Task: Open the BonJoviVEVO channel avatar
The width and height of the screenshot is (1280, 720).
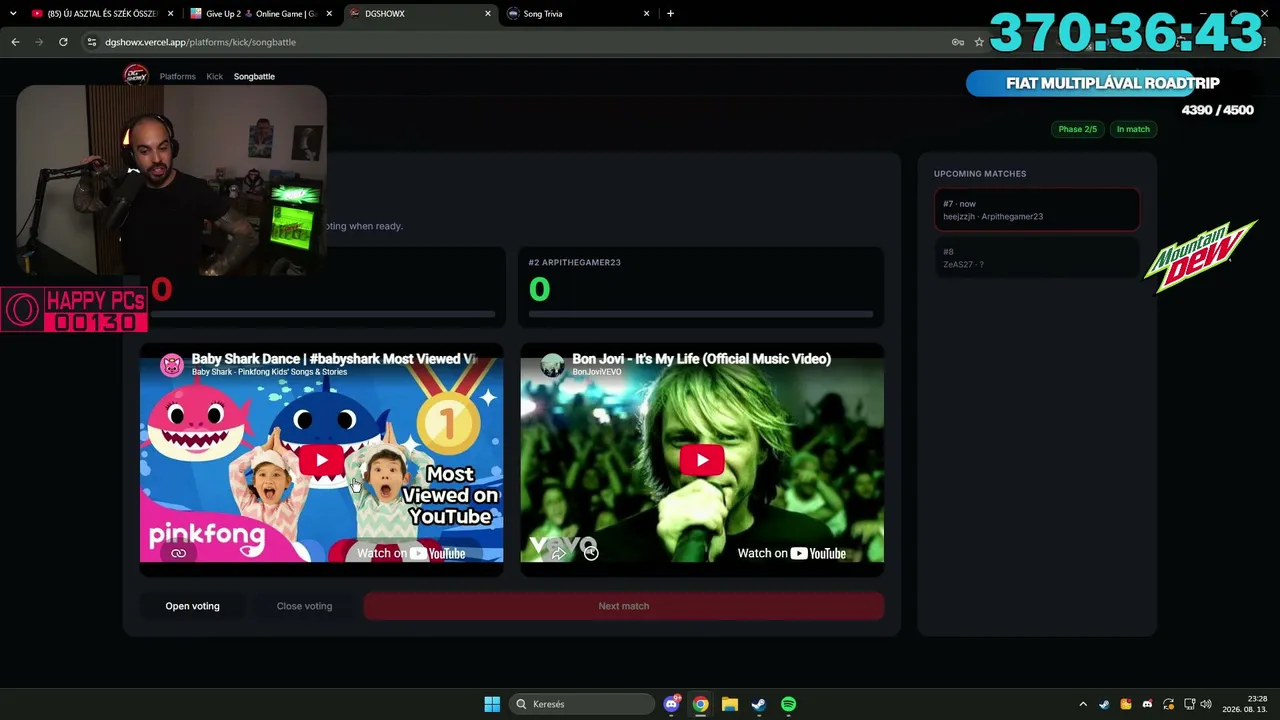Action: point(553,365)
